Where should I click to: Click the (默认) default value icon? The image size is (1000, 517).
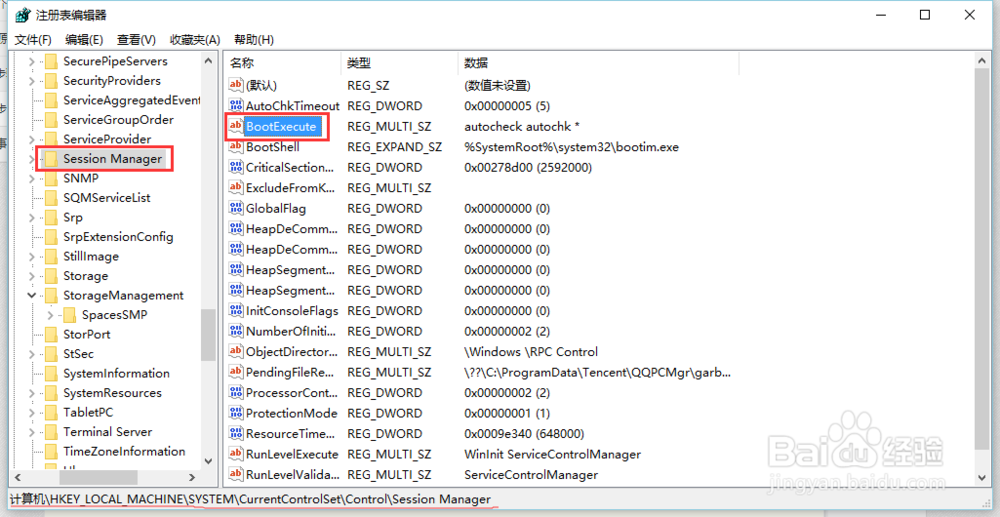[x=236, y=85]
